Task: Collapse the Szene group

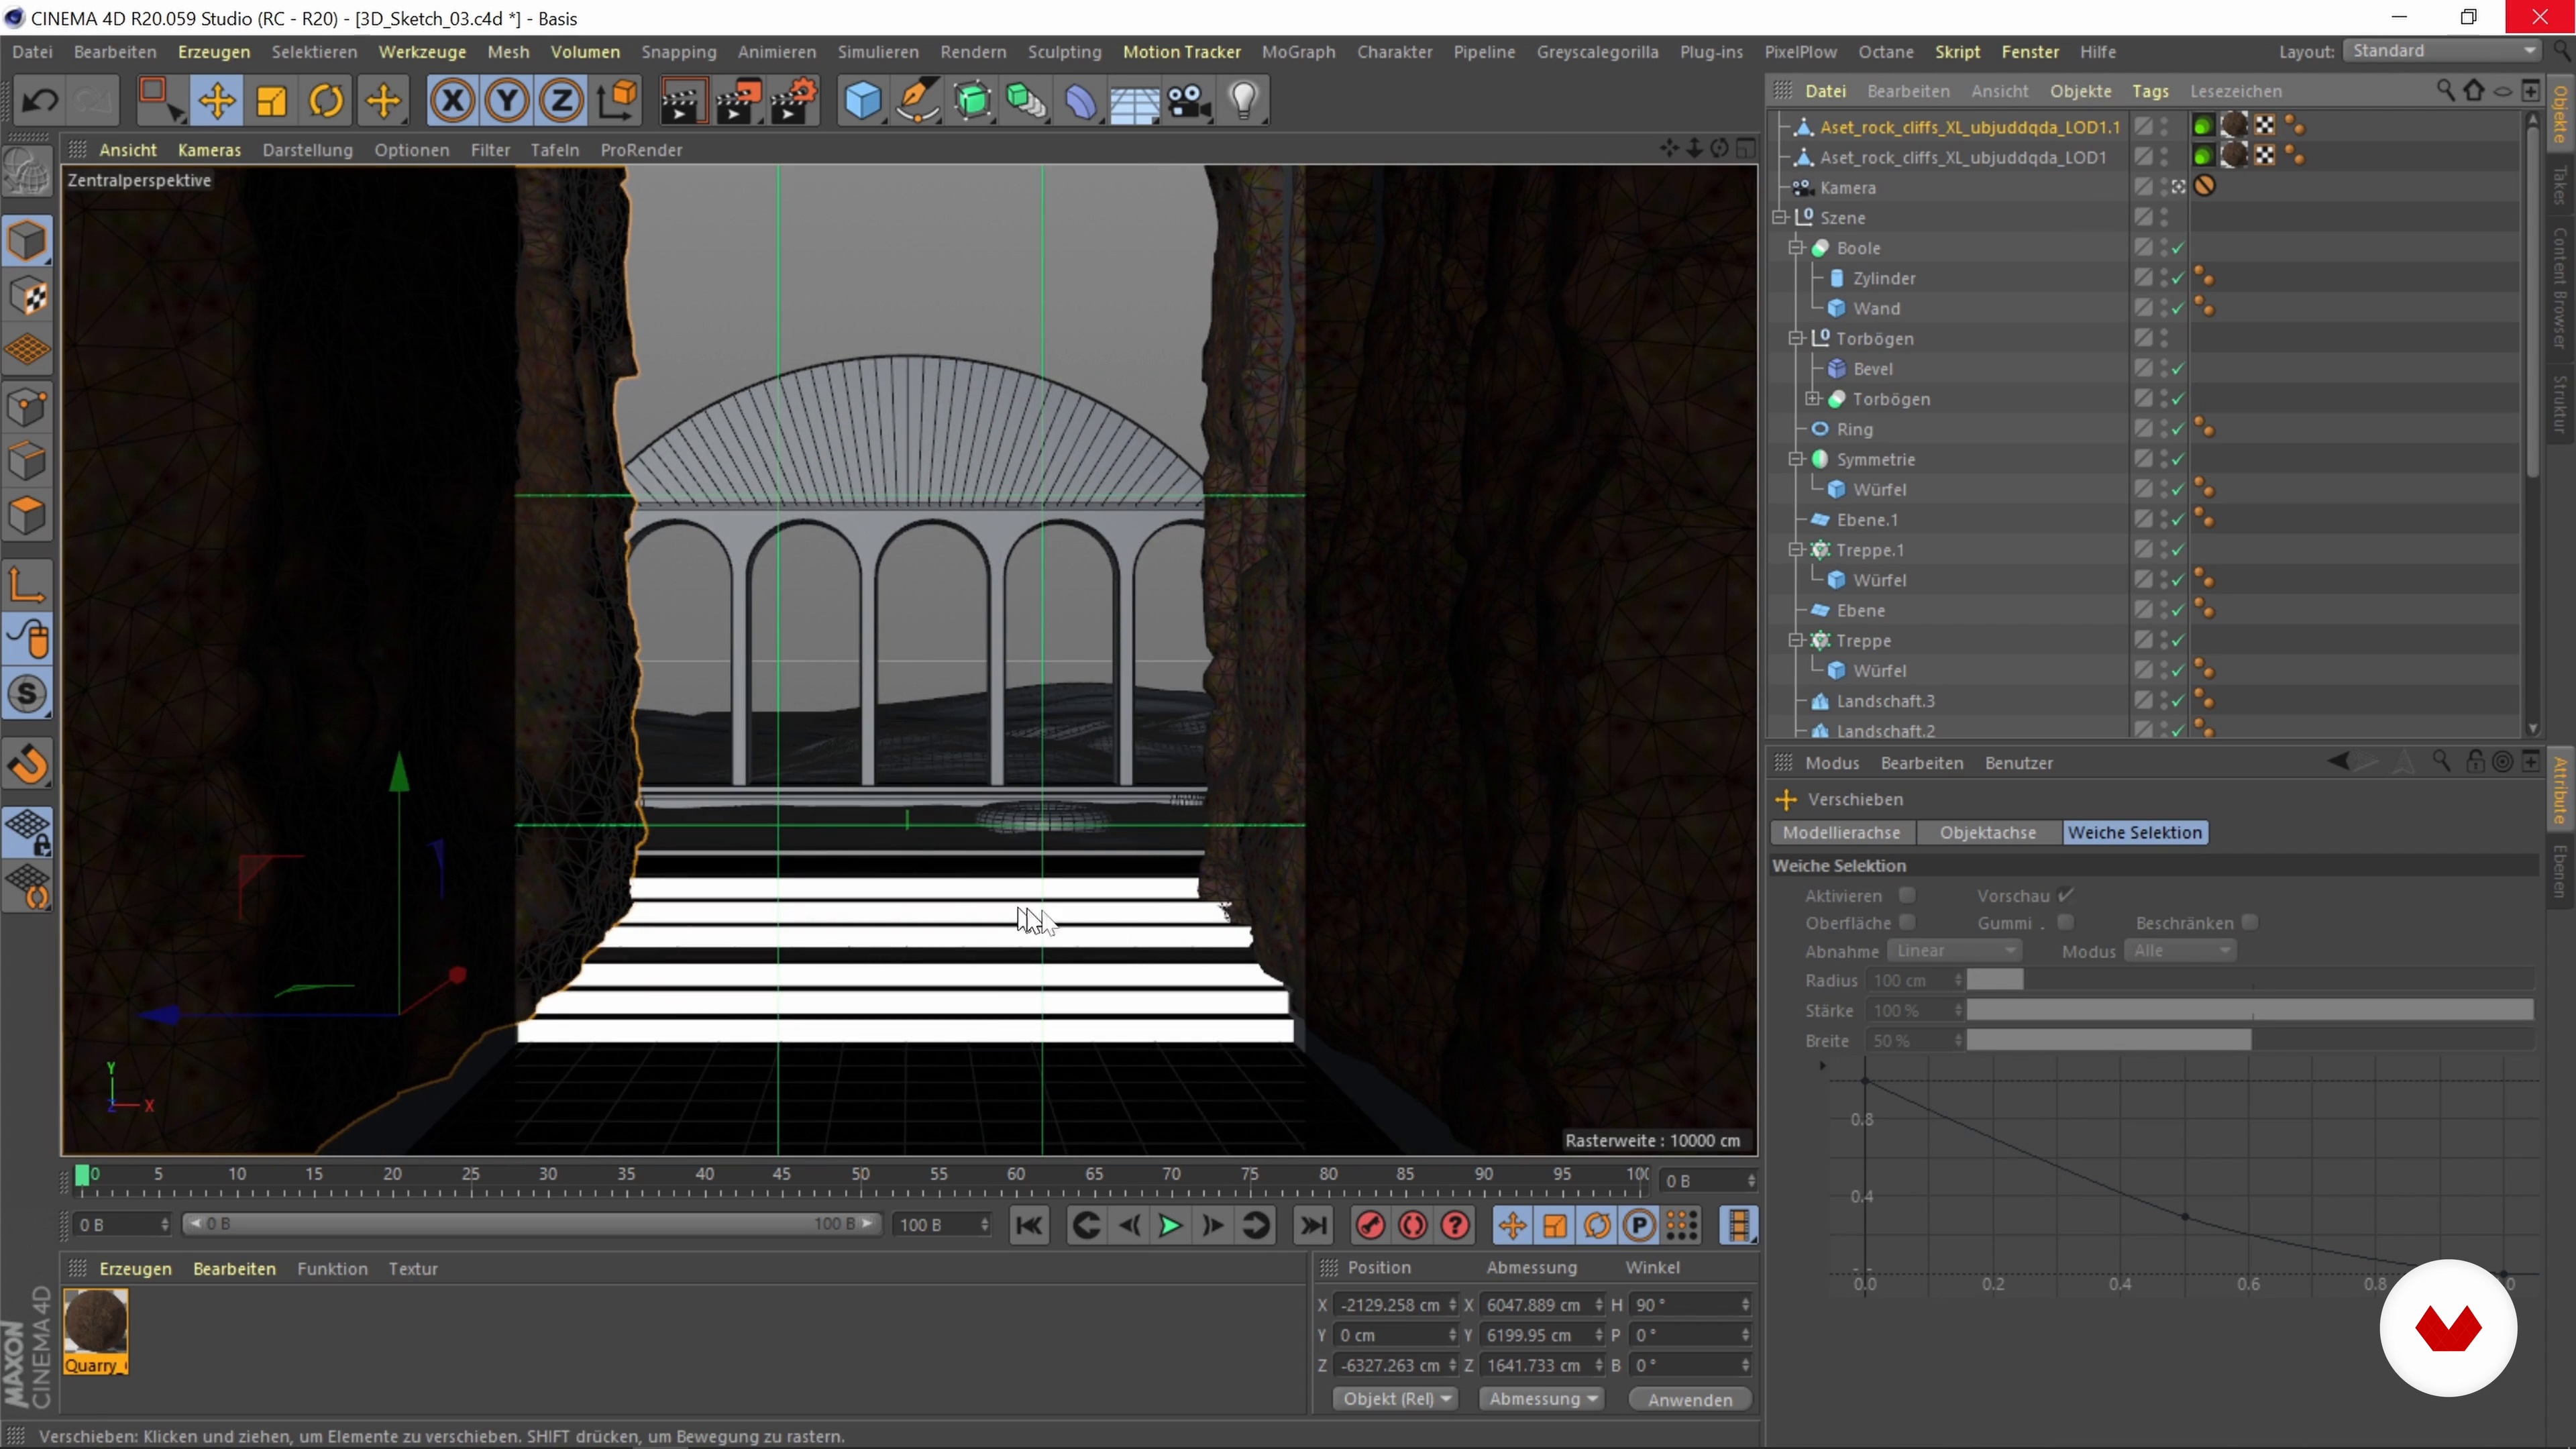Action: [x=1780, y=217]
